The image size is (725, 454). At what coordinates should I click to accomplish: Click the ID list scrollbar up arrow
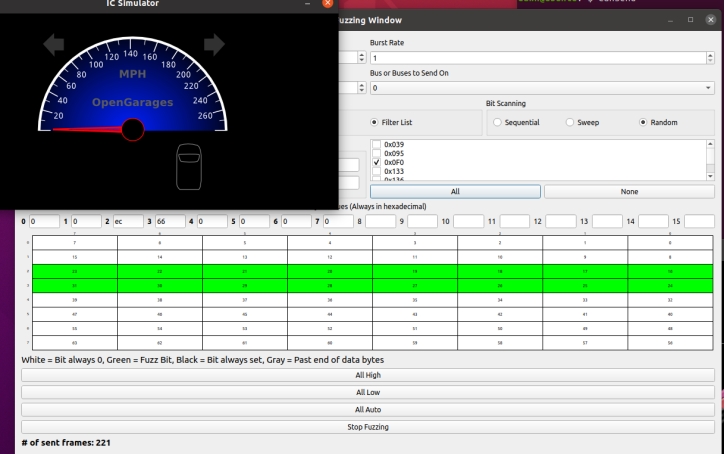pyautogui.click(x=710, y=144)
